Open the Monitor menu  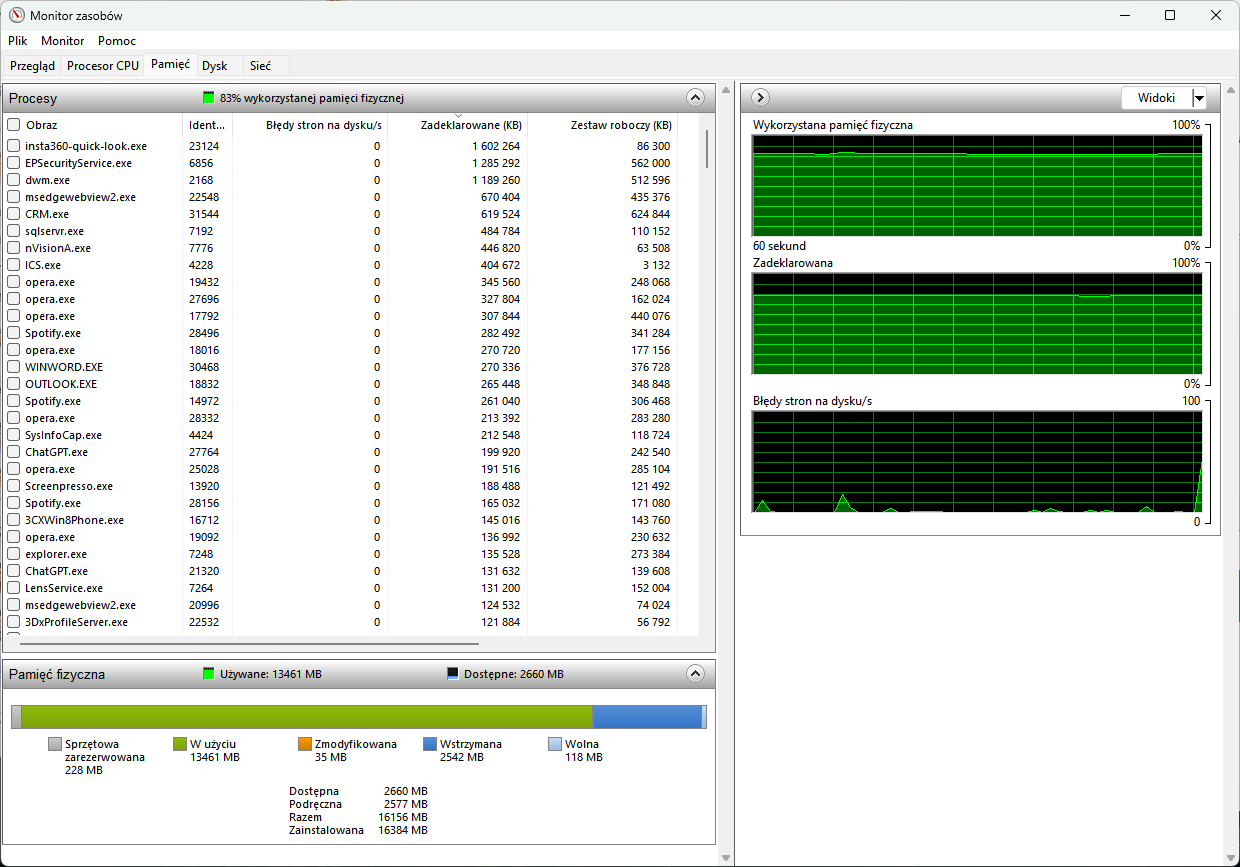(x=63, y=41)
